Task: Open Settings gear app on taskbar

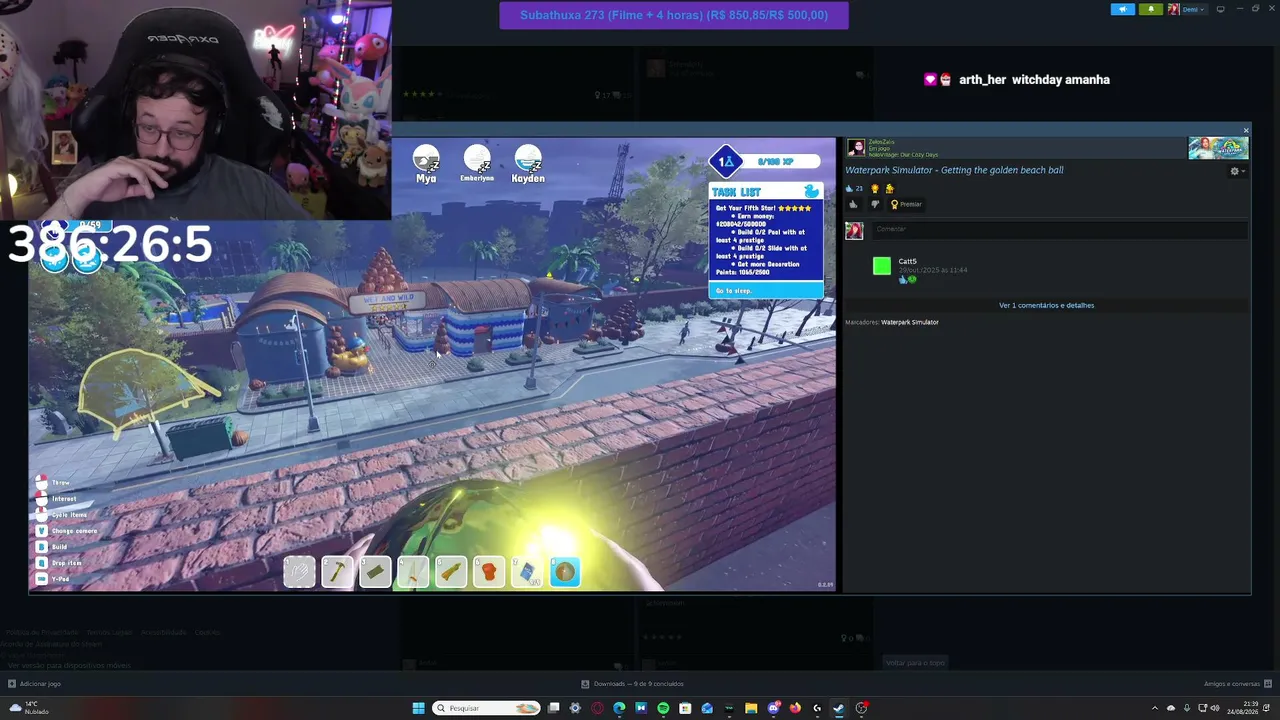Action: 575,708
